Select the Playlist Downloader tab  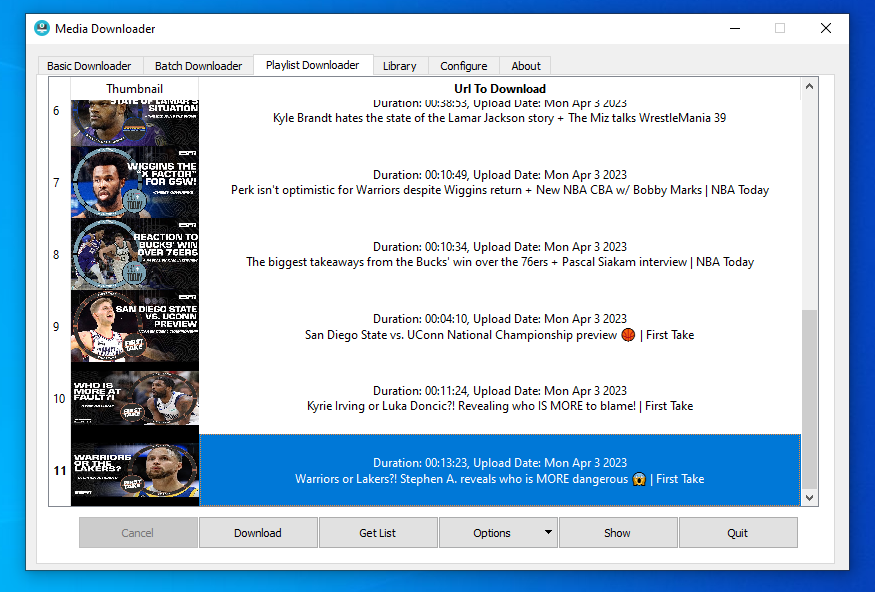(x=313, y=65)
